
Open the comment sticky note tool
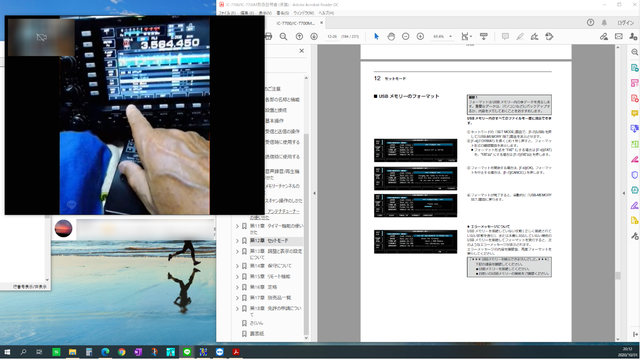pyautogui.click(x=505, y=36)
